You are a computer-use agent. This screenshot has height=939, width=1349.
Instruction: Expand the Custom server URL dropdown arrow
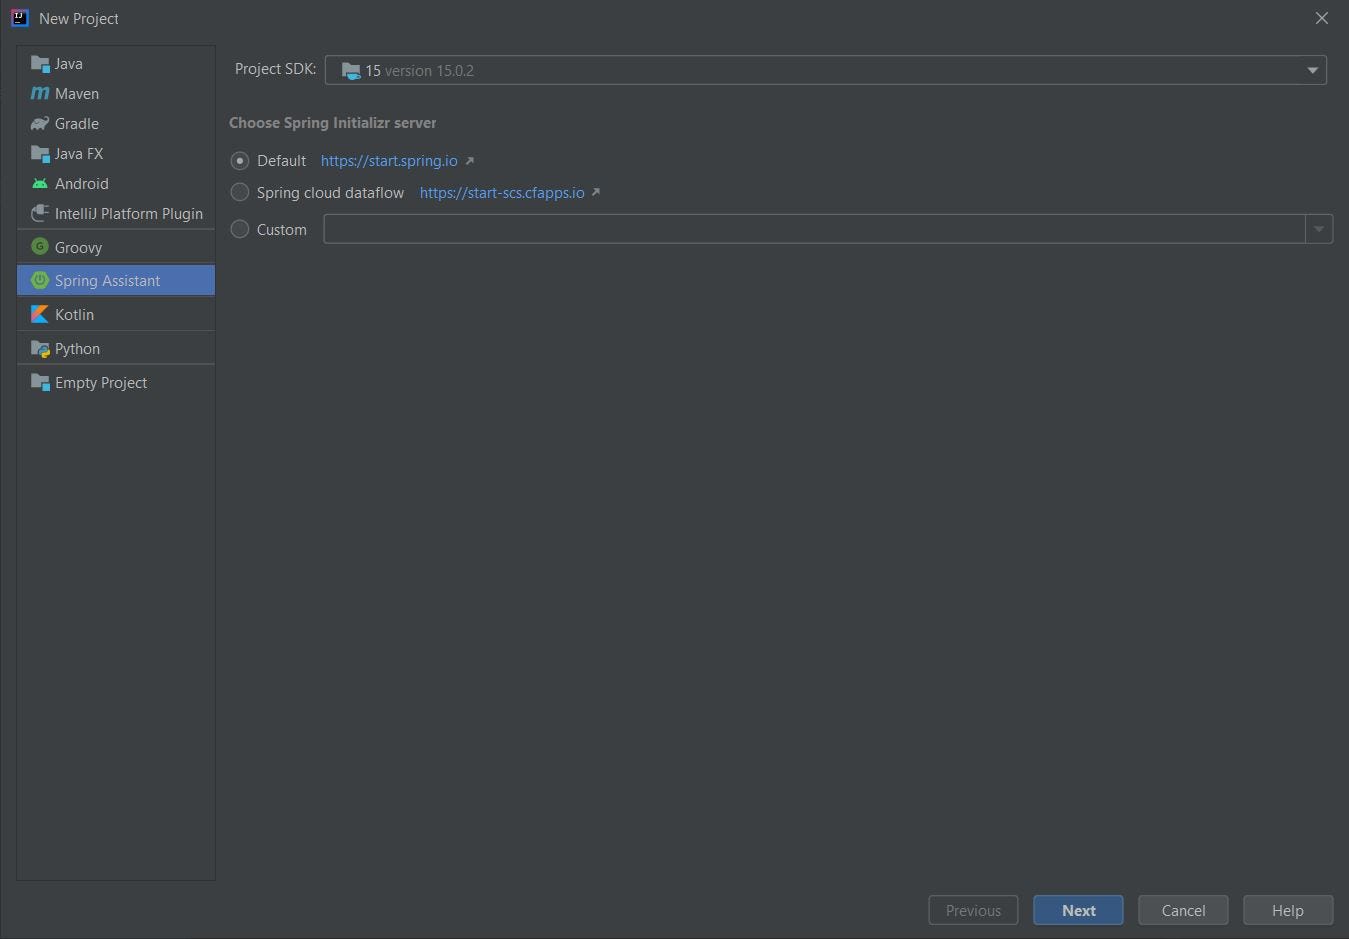pyautogui.click(x=1319, y=229)
